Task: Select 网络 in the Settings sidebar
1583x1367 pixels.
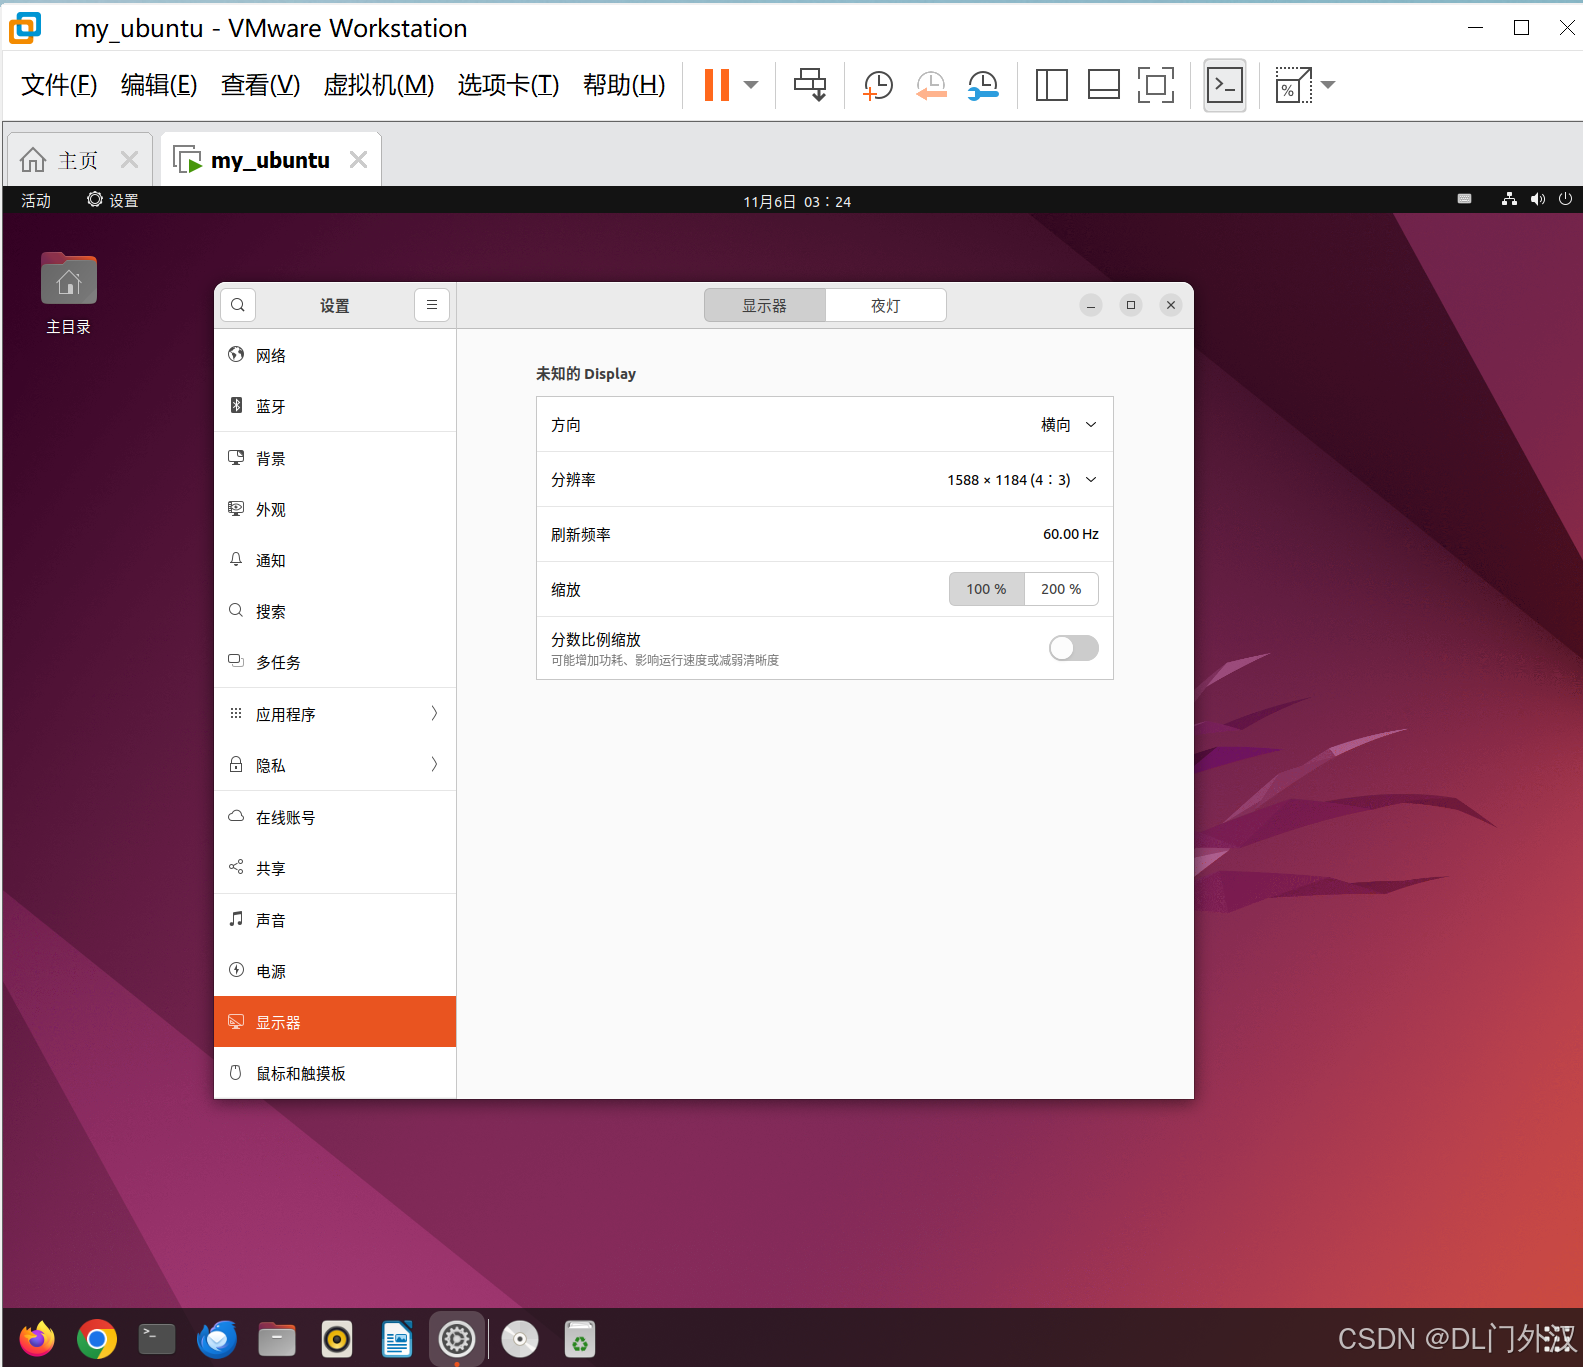Action: point(335,355)
